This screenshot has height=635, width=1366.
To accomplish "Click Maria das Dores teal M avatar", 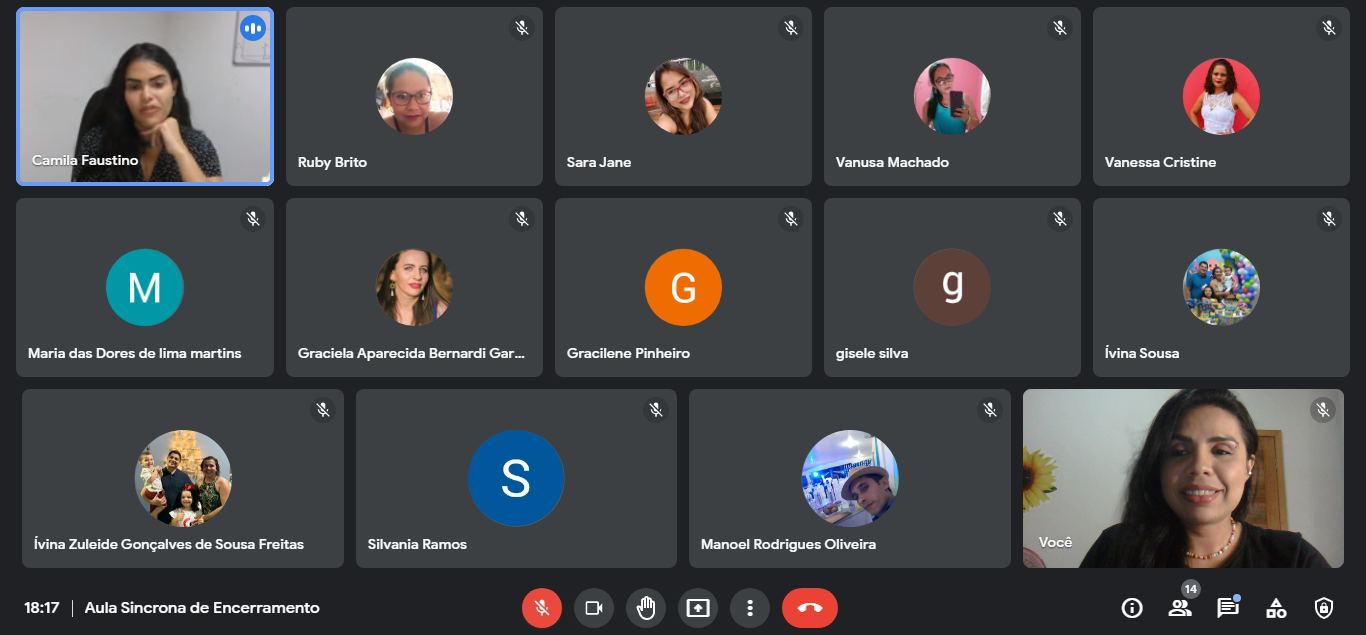I will (x=145, y=287).
